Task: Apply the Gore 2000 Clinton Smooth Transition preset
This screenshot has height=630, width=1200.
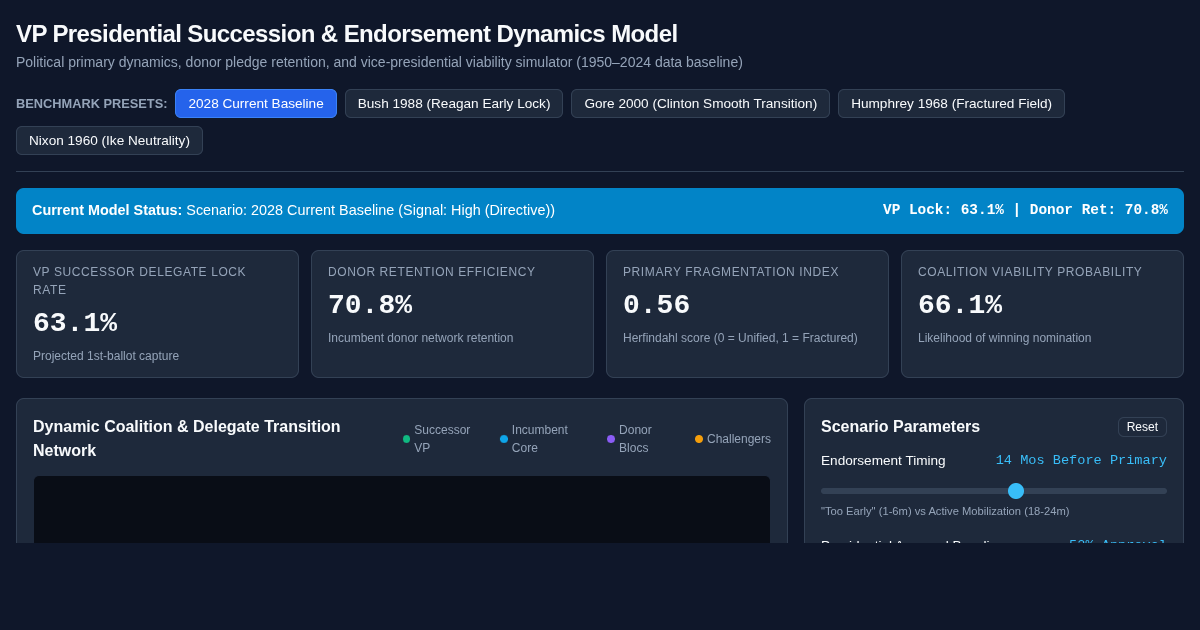Action: [701, 104]
